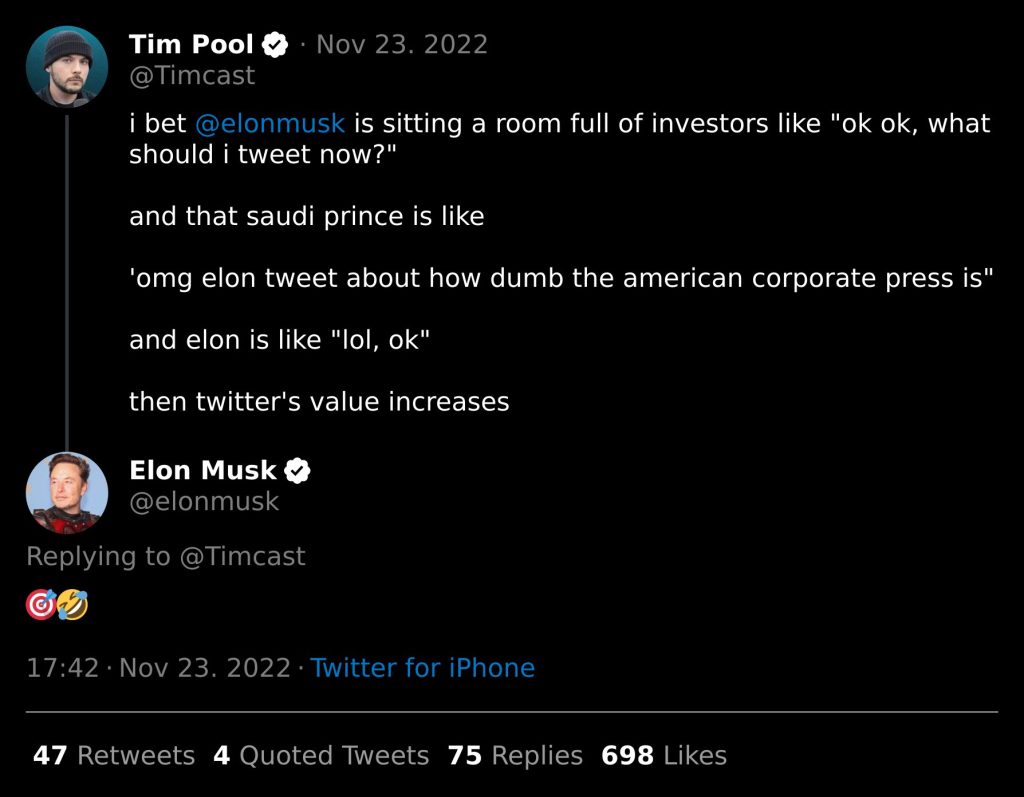Open the "Twitter for iPhone" source link

tap(422, 668)
